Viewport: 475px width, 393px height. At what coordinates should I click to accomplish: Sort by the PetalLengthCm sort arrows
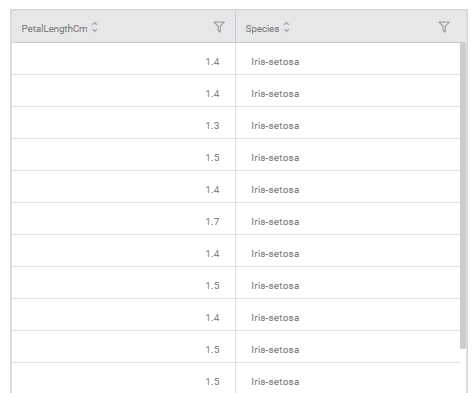[95, 27]
